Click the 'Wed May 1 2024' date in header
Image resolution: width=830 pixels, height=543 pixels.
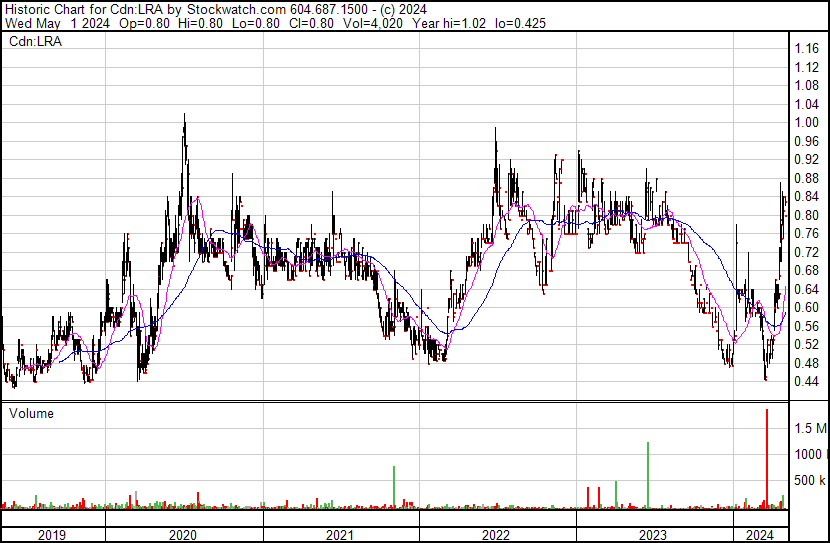coord(57,23)
